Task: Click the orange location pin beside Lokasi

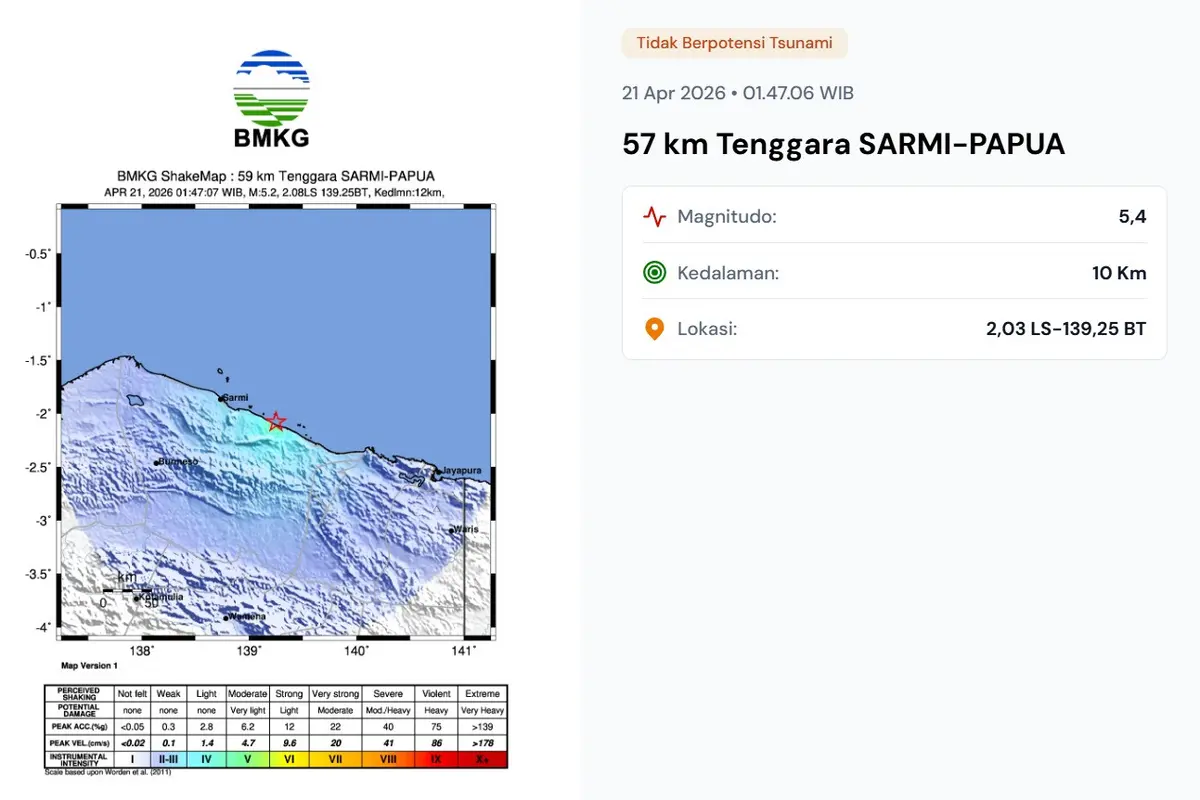Action: point(654,328)
